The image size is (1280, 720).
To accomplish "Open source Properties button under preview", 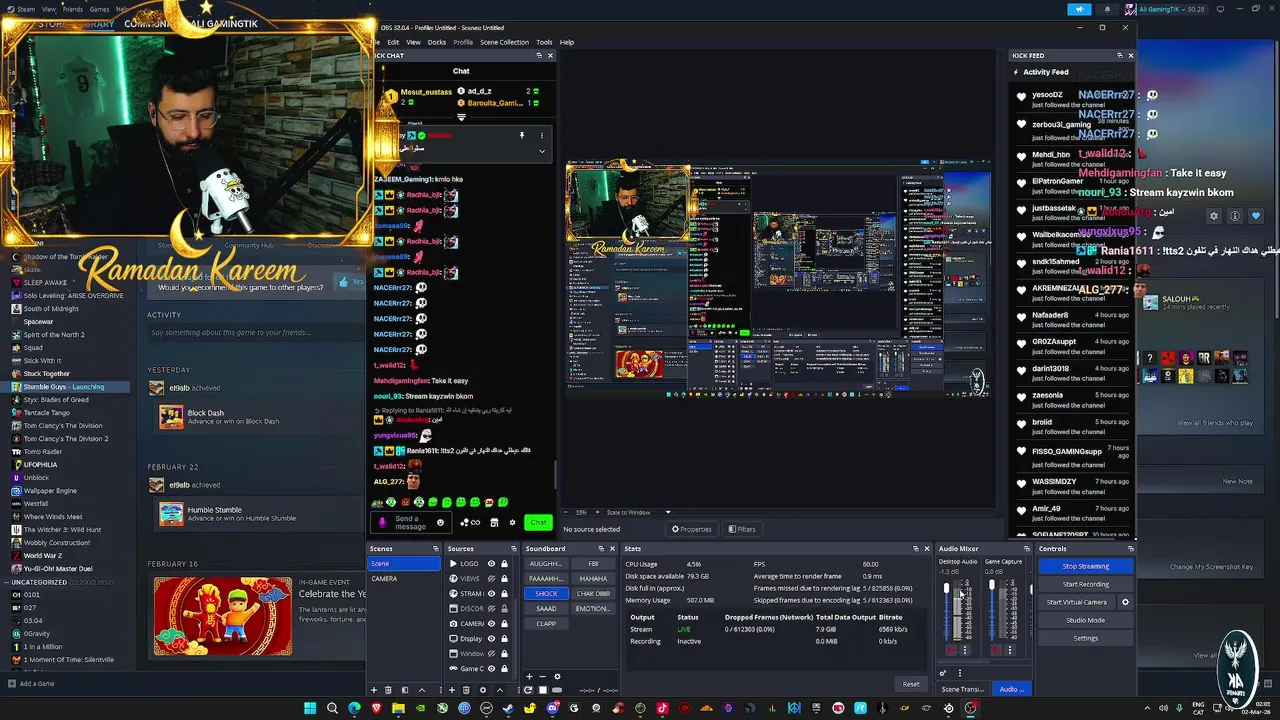I will click(x=692, y=529).
